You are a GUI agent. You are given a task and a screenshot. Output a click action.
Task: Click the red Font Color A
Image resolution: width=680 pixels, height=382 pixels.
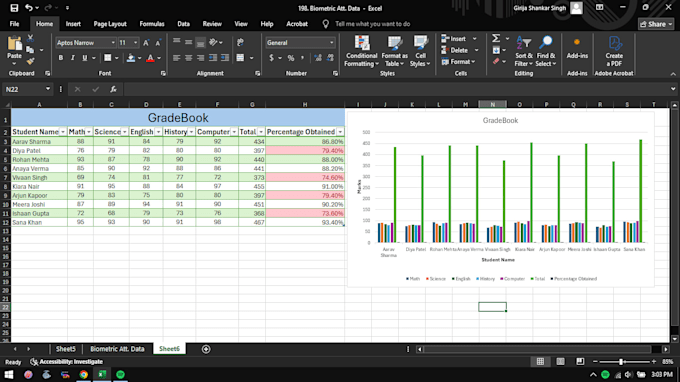150,58
